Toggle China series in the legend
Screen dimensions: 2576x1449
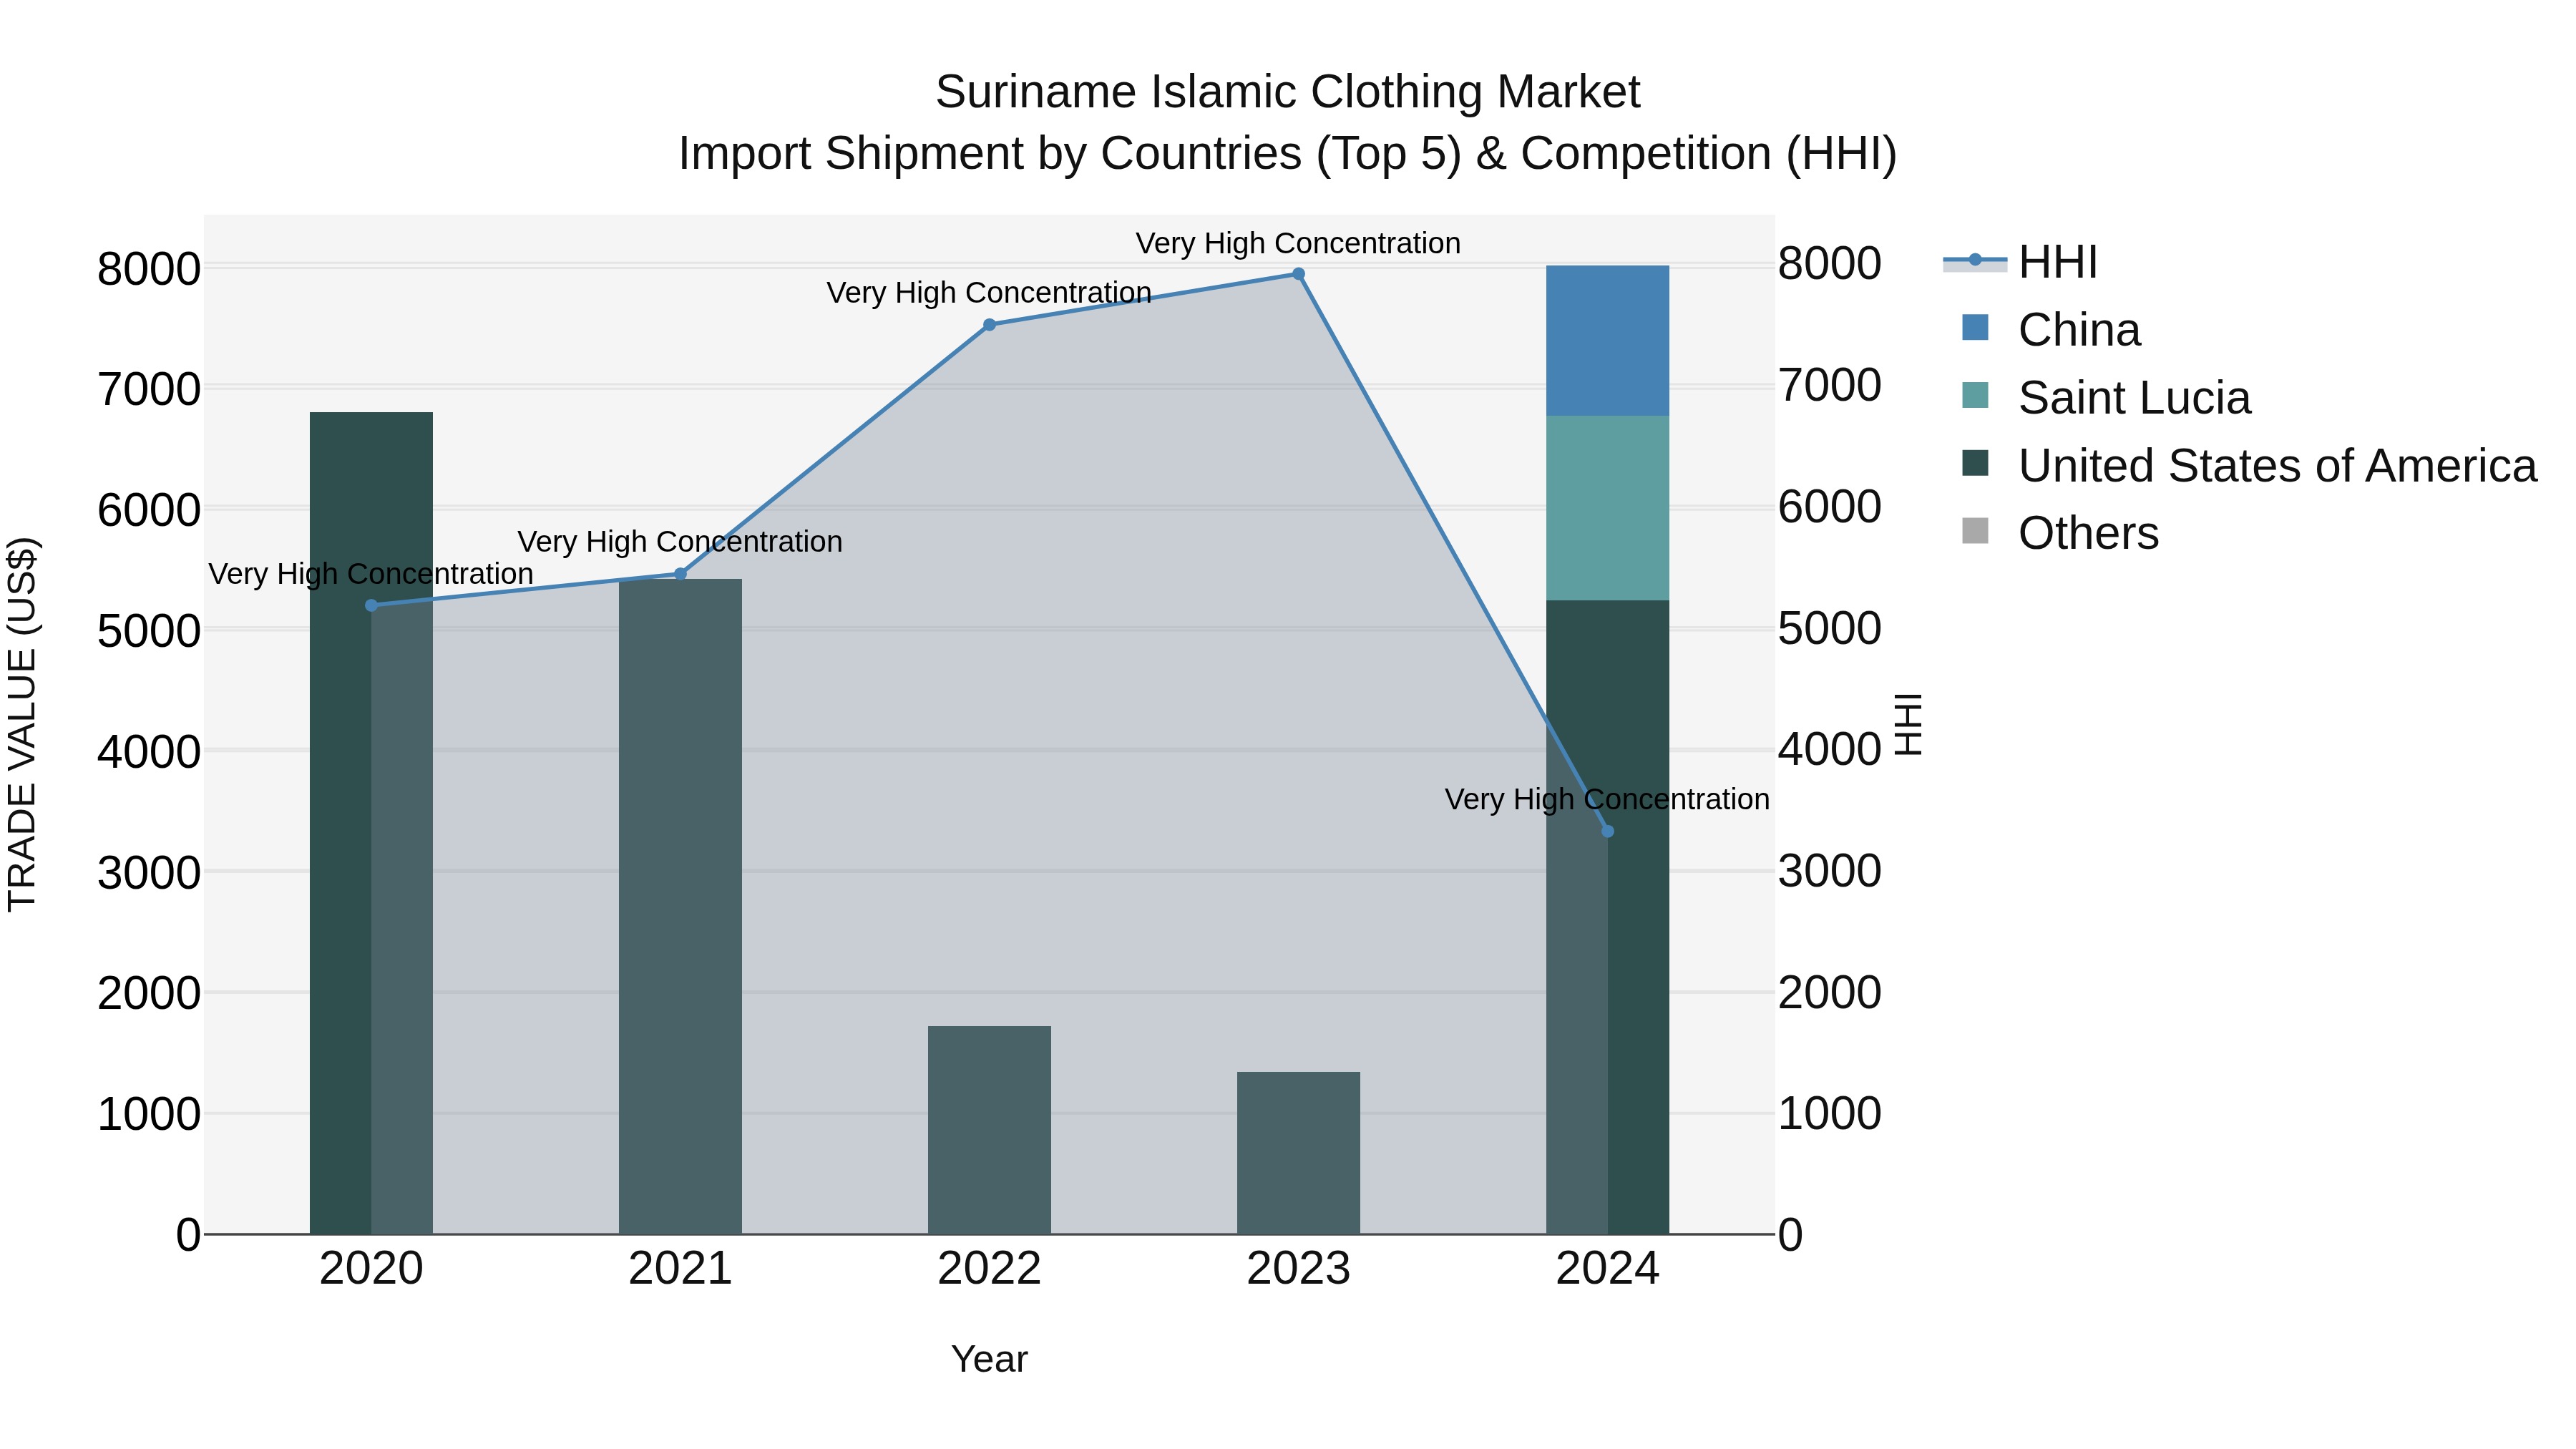(x=2050, y=330)
